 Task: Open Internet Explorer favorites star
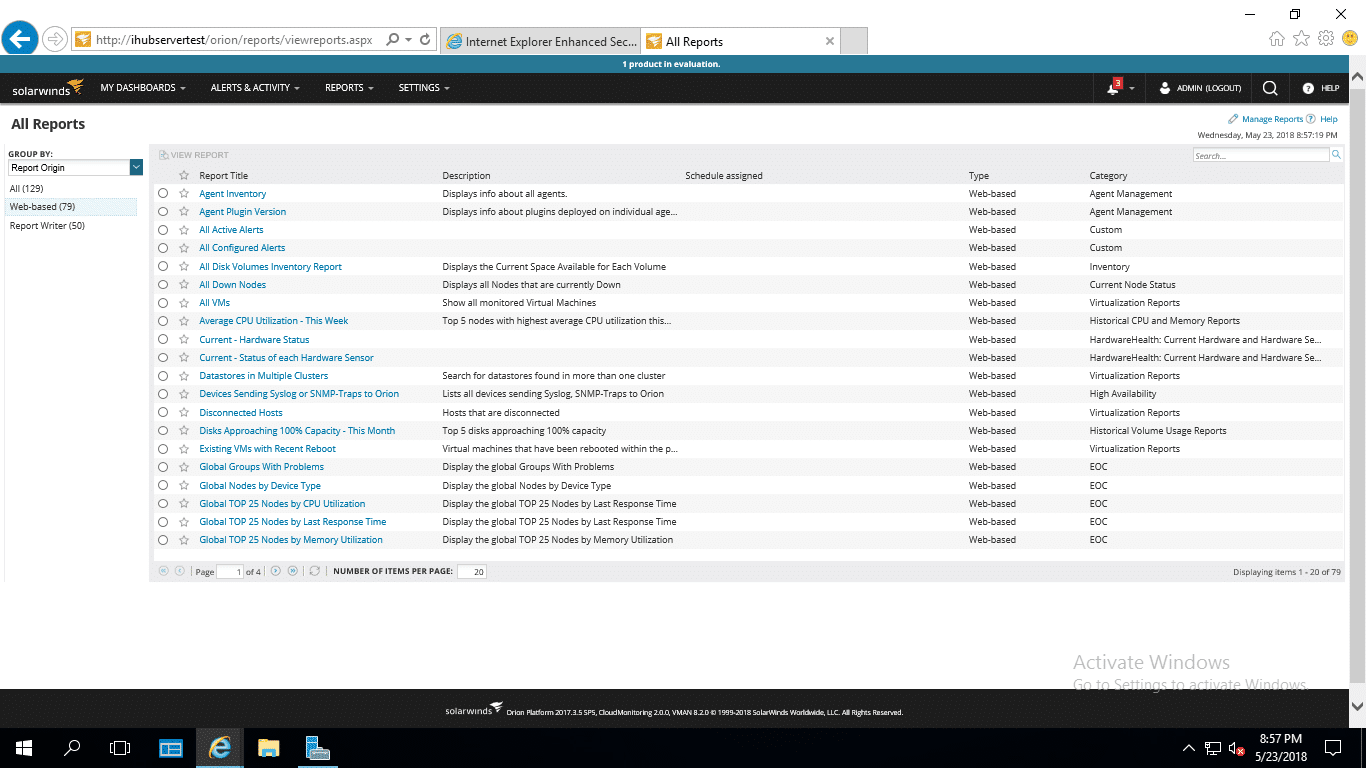(x=1301, y=39)
